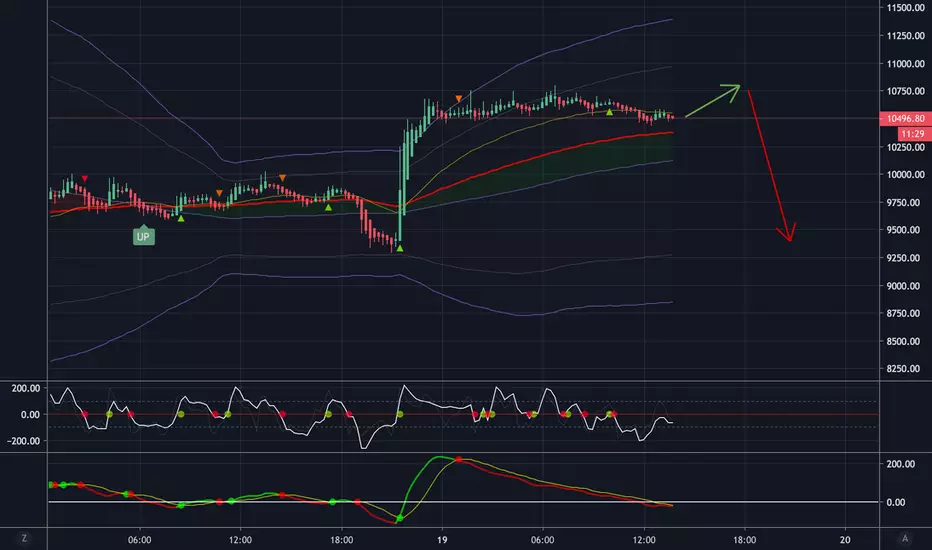This screenshot has width=932, height=550.
Task: Click the 10750.00 price axis label
Action: click(x=905, y=91)
